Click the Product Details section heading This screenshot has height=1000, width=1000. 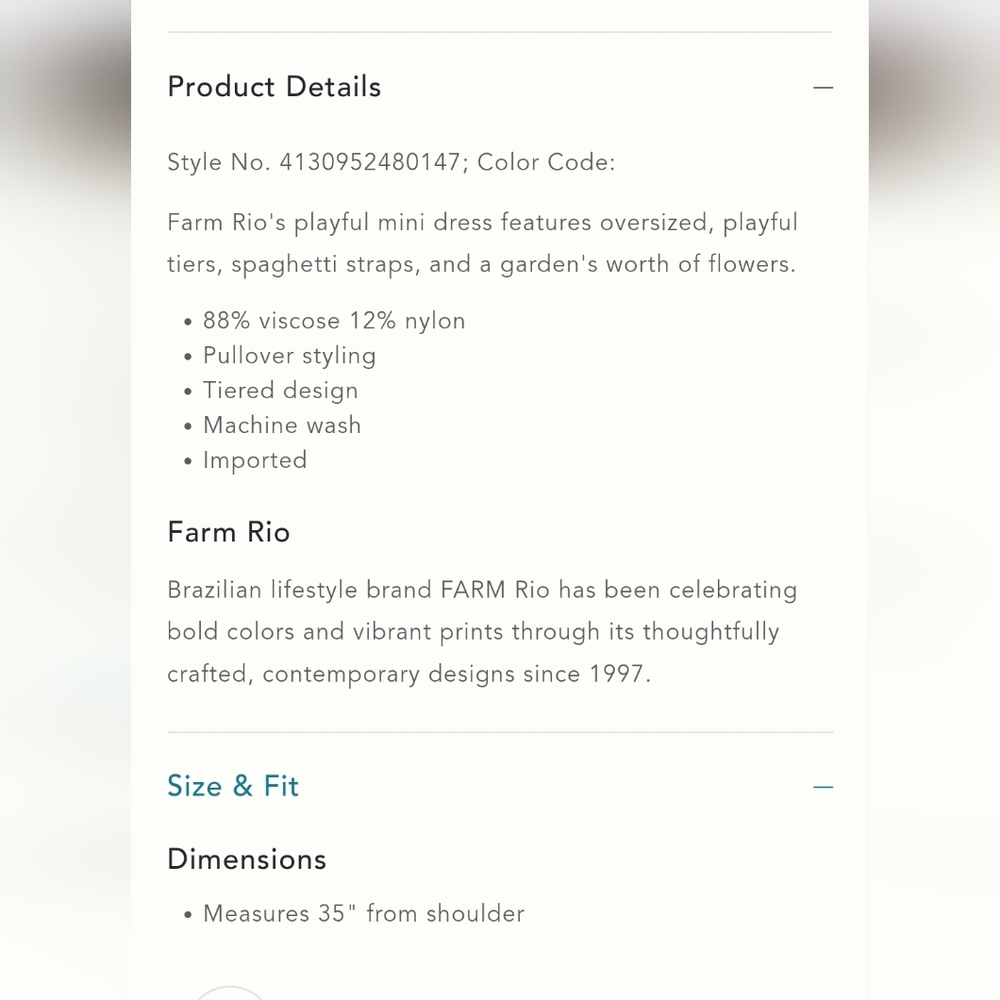point(274,87)
